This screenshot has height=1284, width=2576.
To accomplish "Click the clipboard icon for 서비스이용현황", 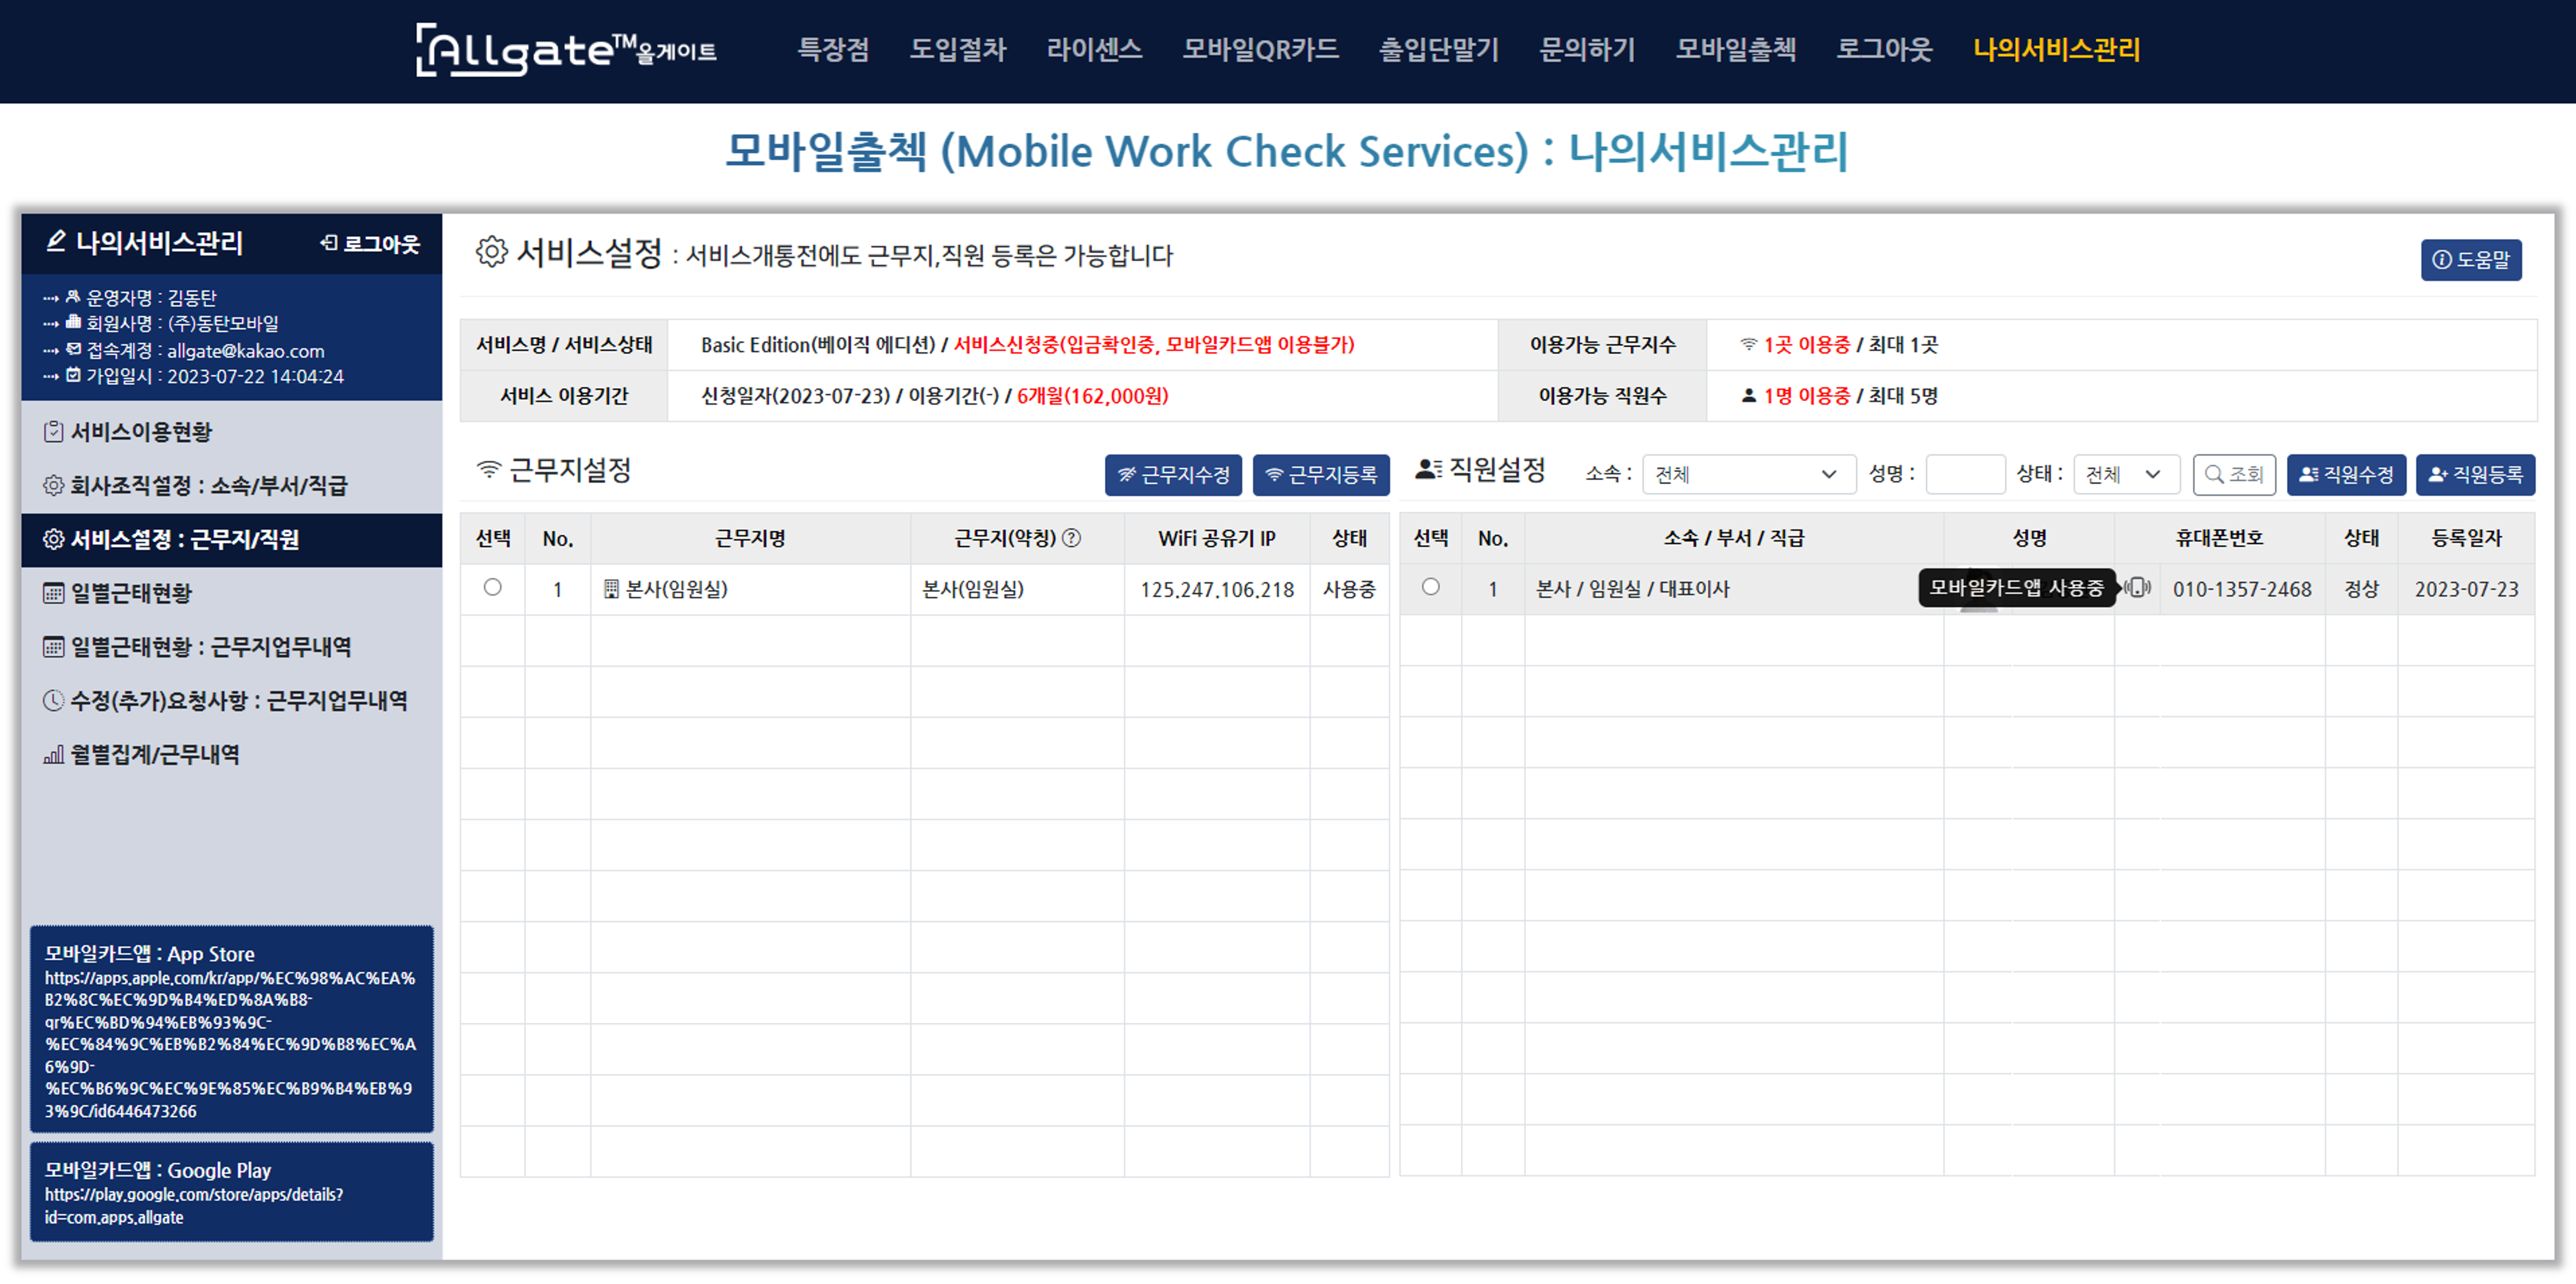I will 54,432.
